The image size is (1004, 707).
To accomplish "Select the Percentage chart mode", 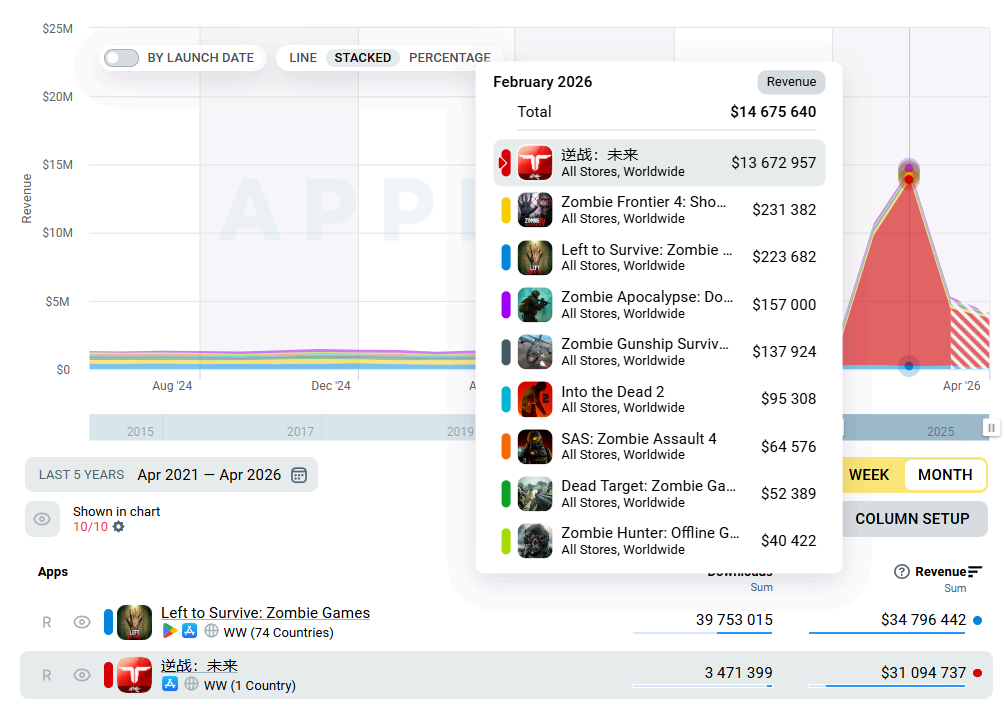I will point(449,58).
